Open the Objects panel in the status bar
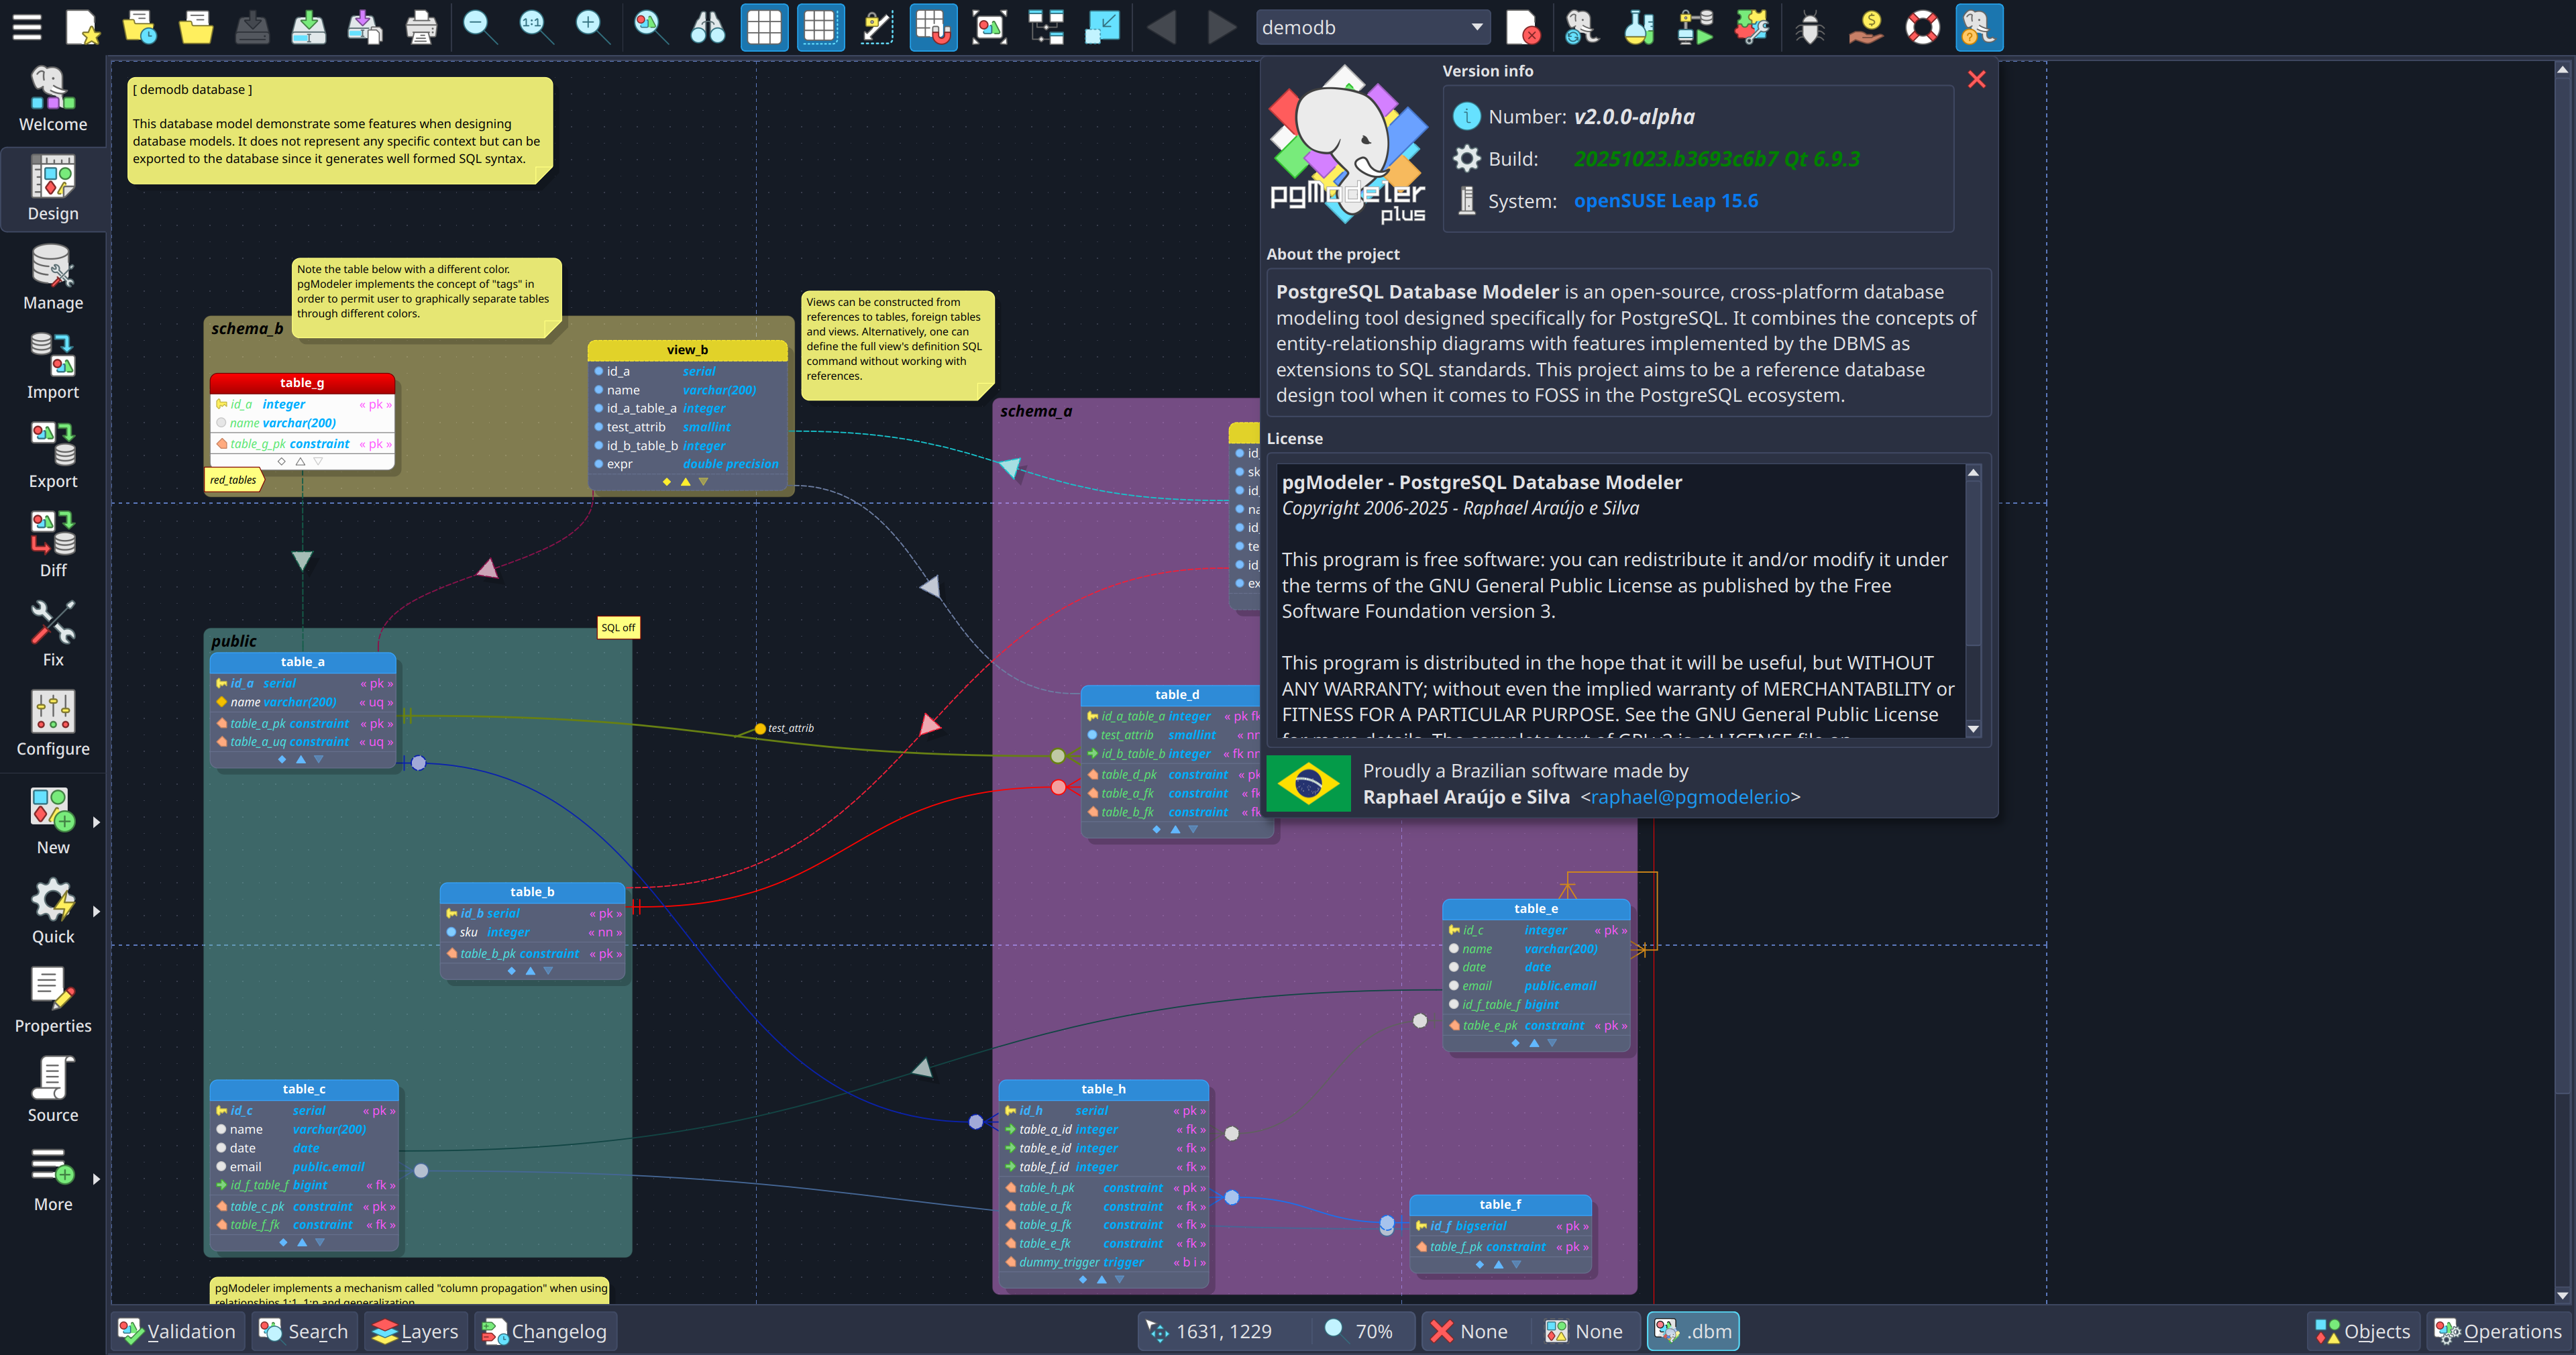This screenshot has width=2576, height=1355. coord(2364,1331)
